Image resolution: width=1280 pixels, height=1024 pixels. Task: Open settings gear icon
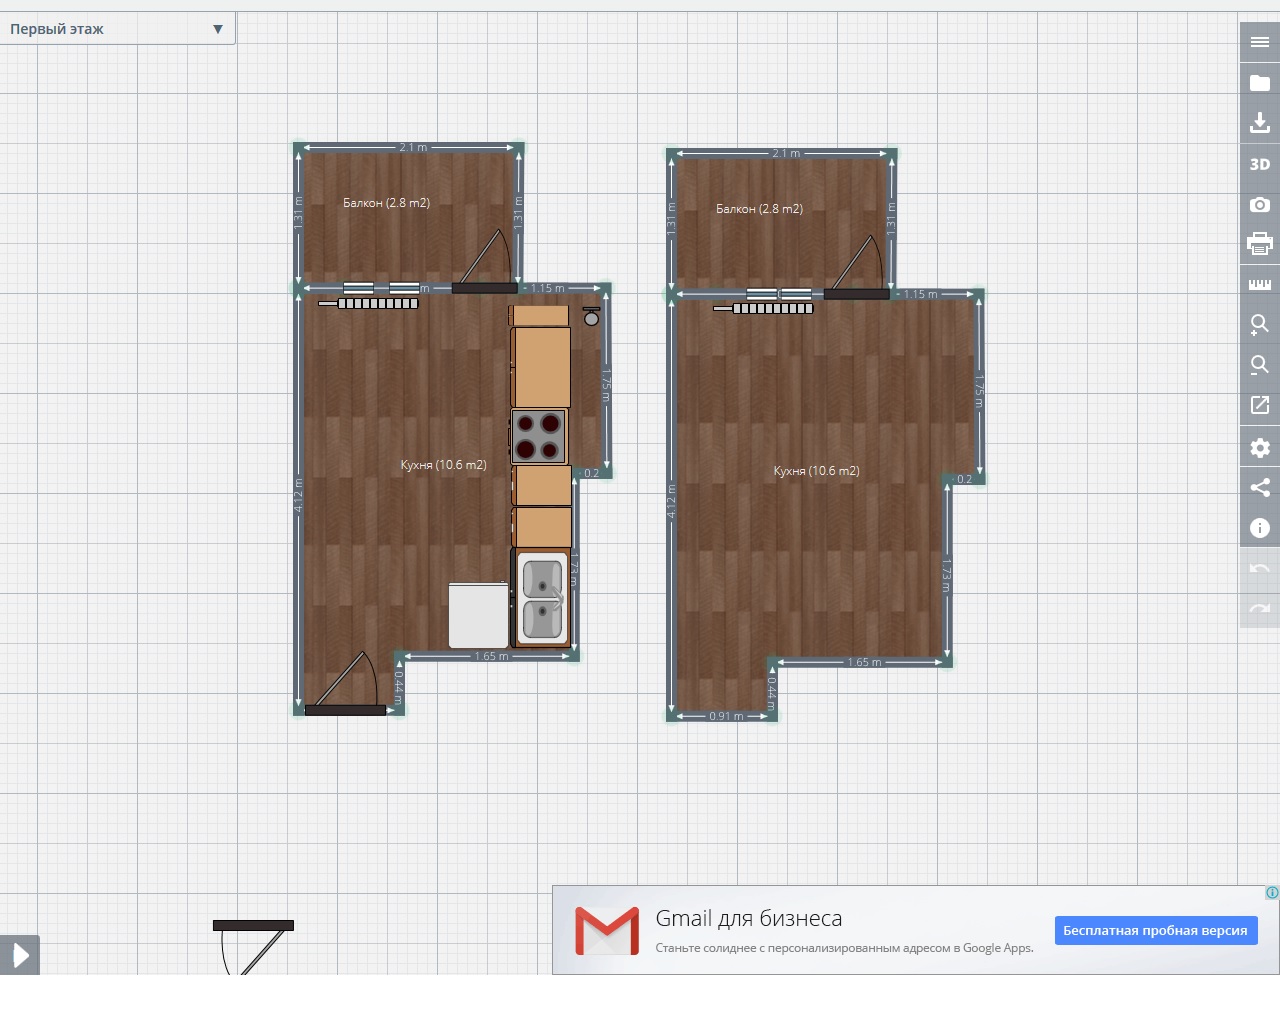[1260, 447]
